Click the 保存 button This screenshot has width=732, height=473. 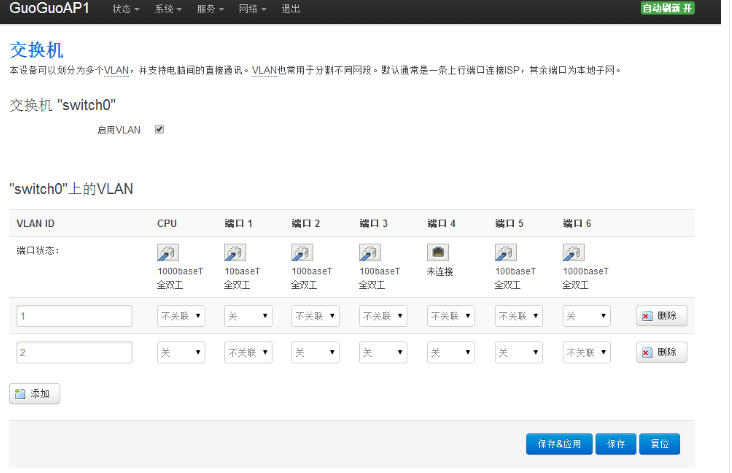click(x=616, y=444)
